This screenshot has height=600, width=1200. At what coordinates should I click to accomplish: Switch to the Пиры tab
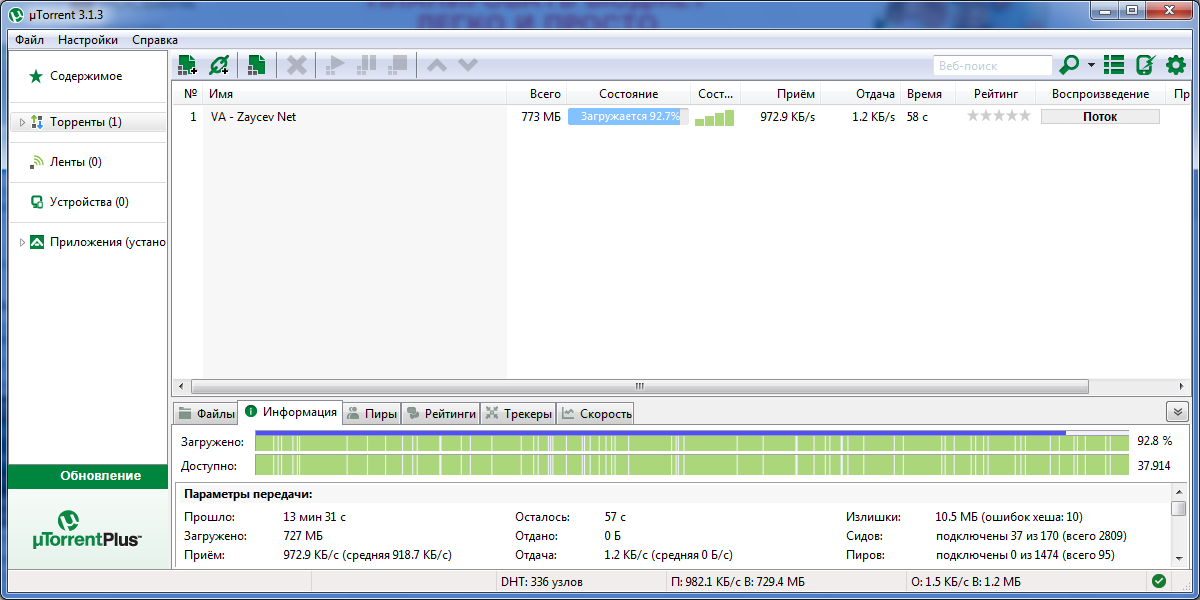pos(372,414)
